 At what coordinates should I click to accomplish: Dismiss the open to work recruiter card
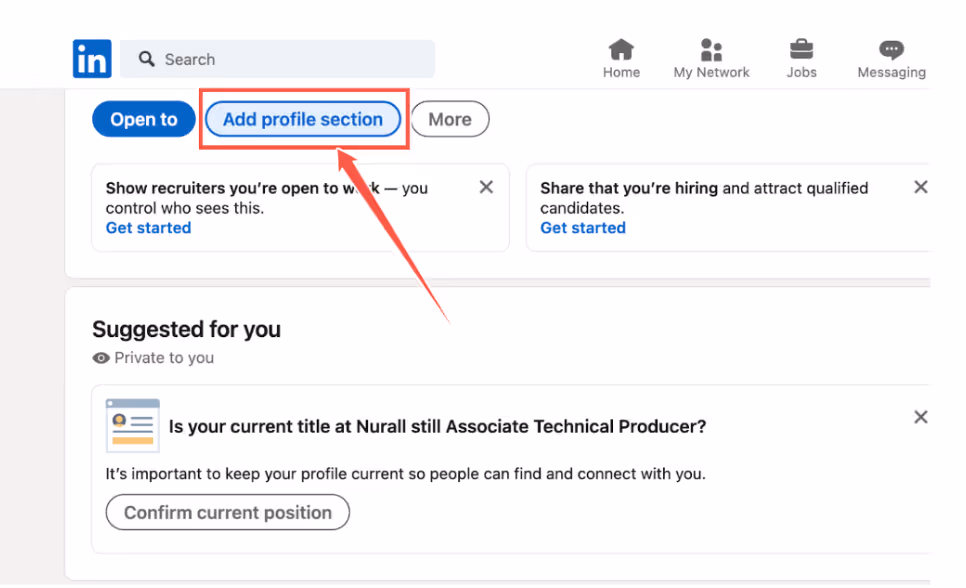(486, 186)
